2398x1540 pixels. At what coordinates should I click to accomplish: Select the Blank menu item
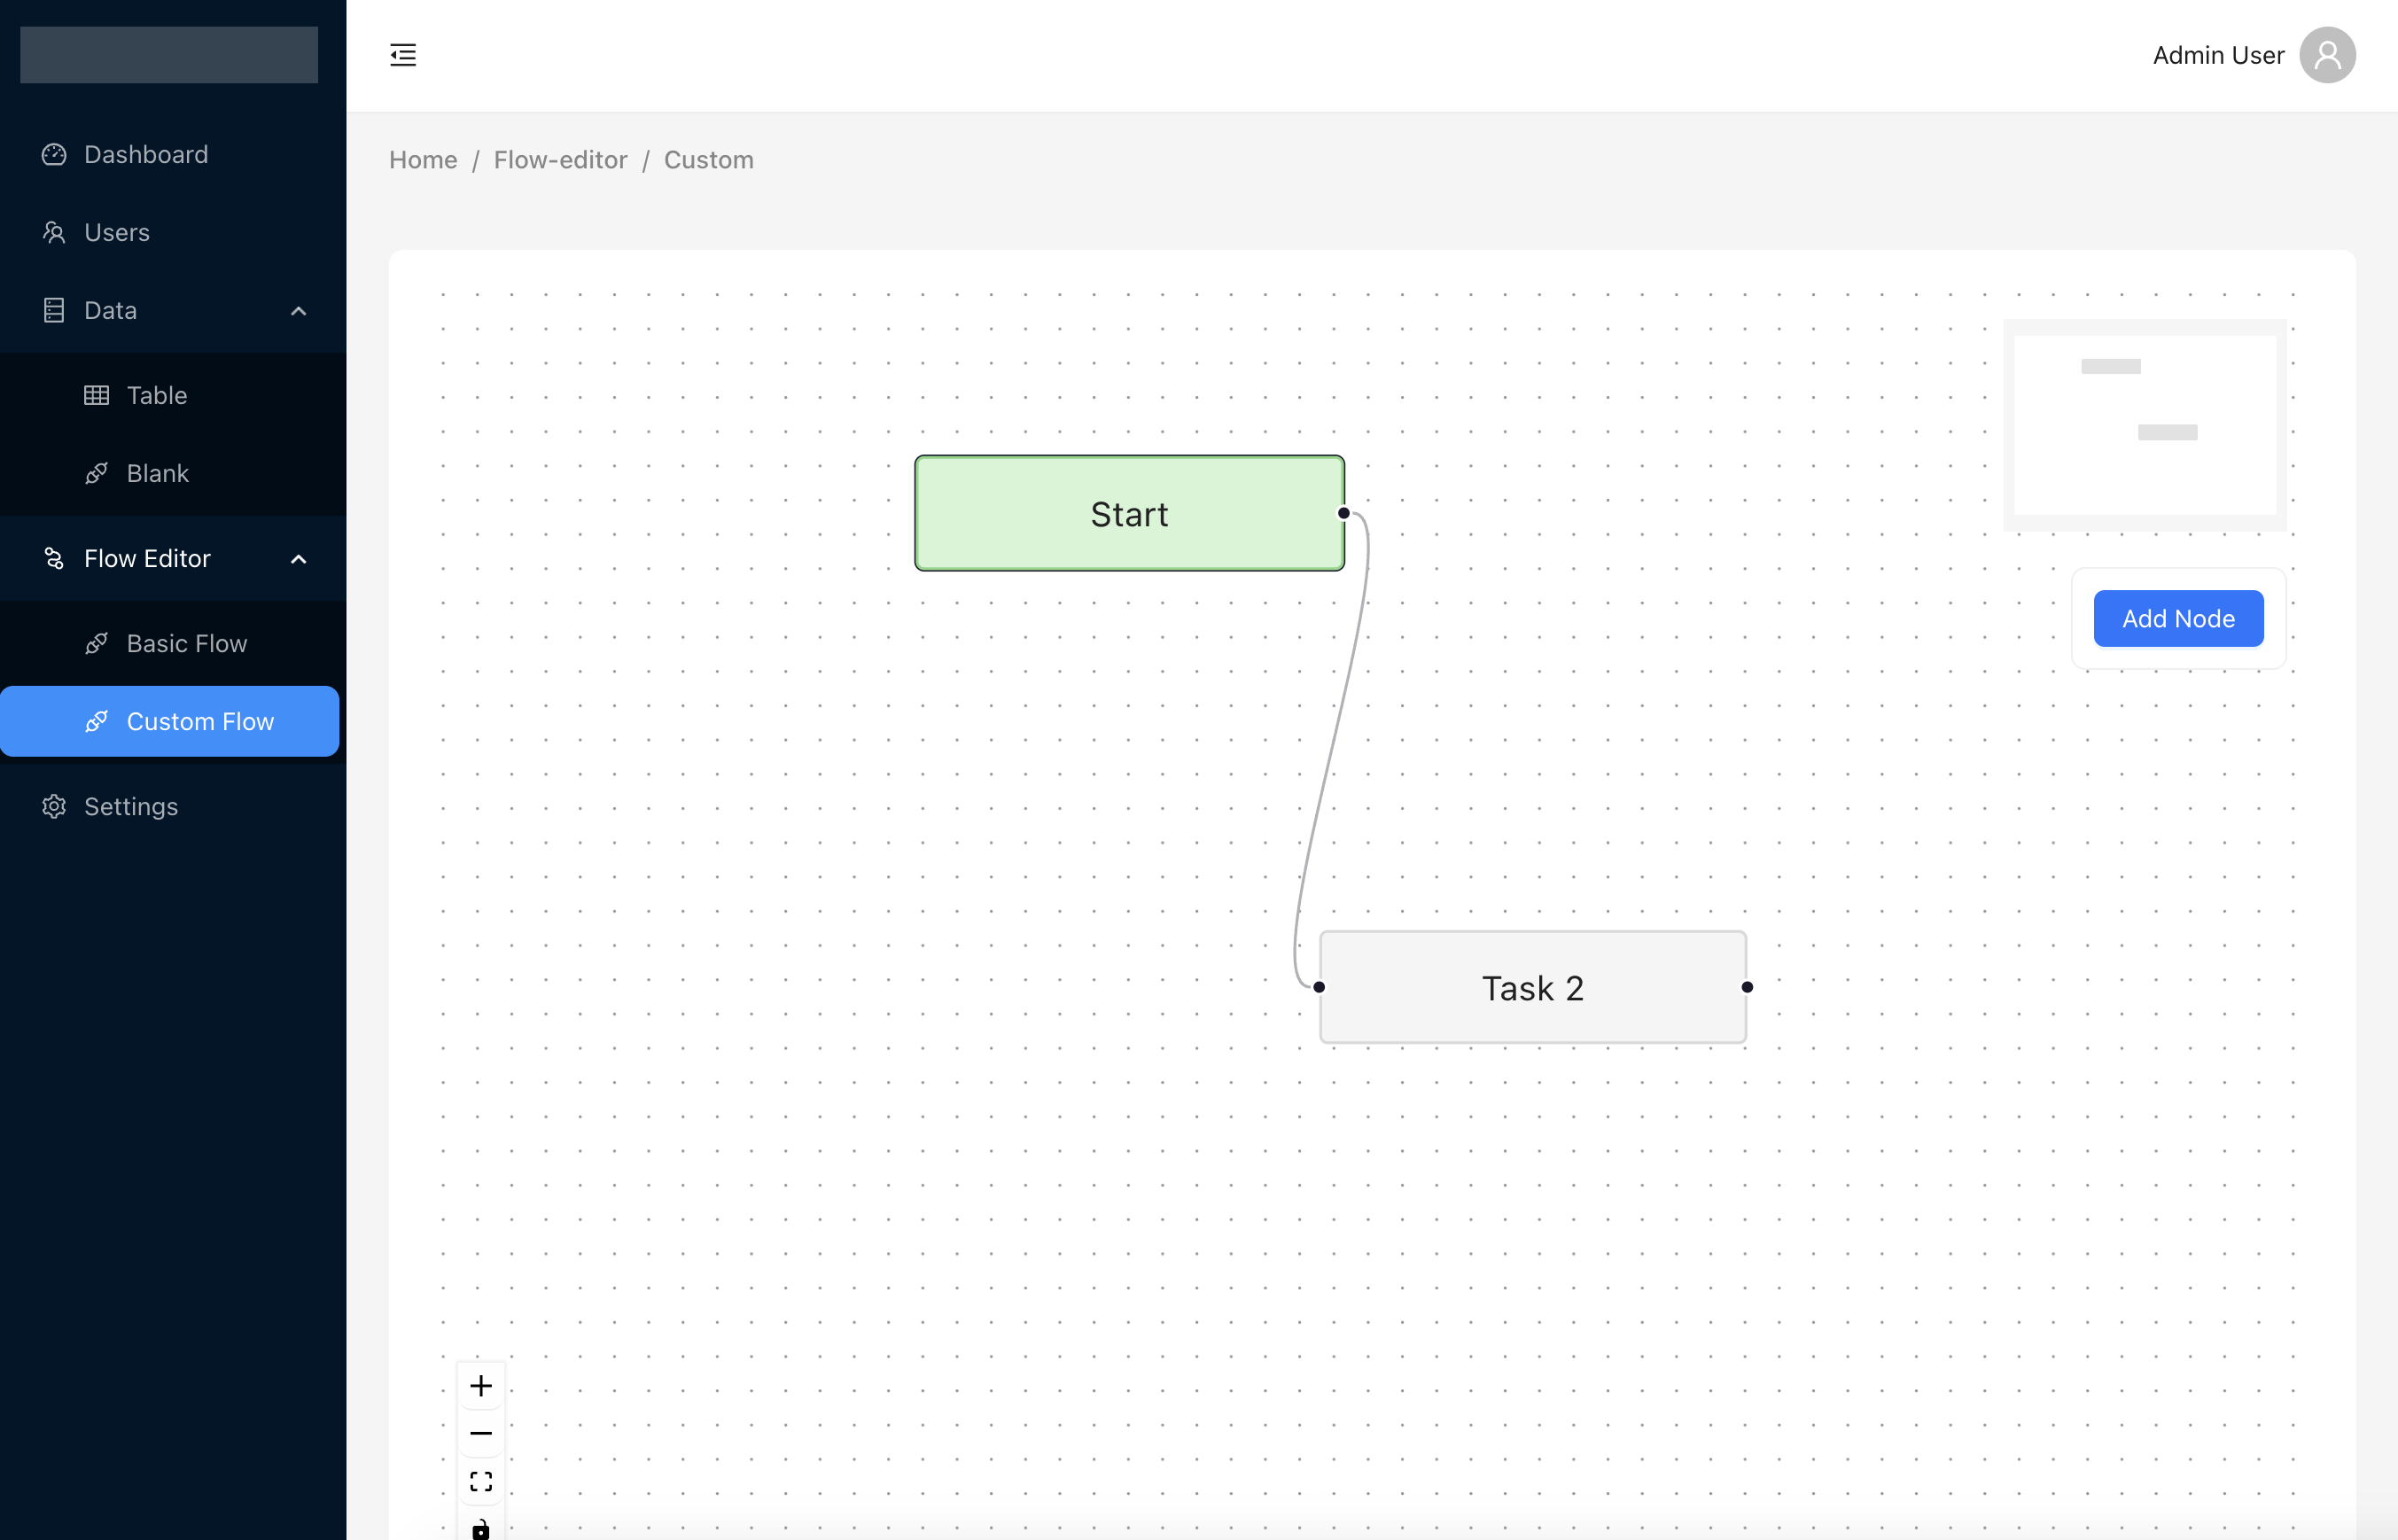(x=158, y=474)
